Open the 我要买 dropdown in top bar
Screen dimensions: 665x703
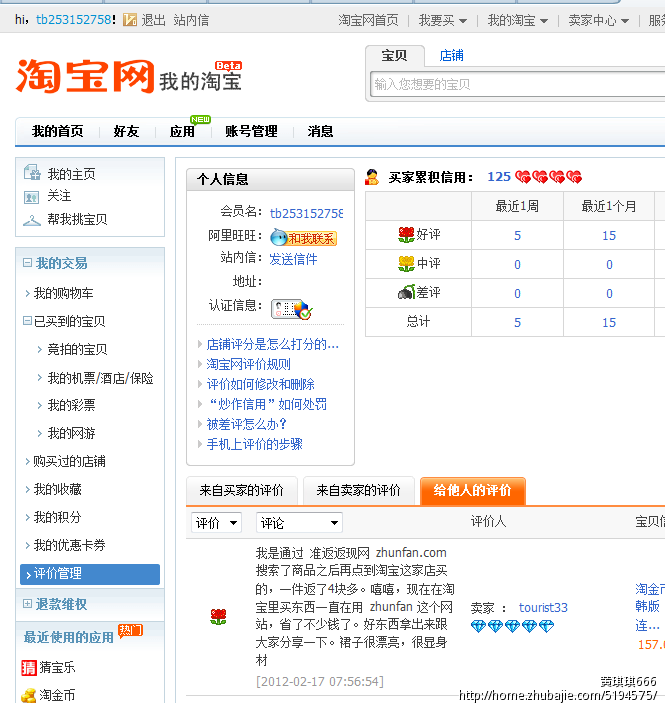[443, 20]
